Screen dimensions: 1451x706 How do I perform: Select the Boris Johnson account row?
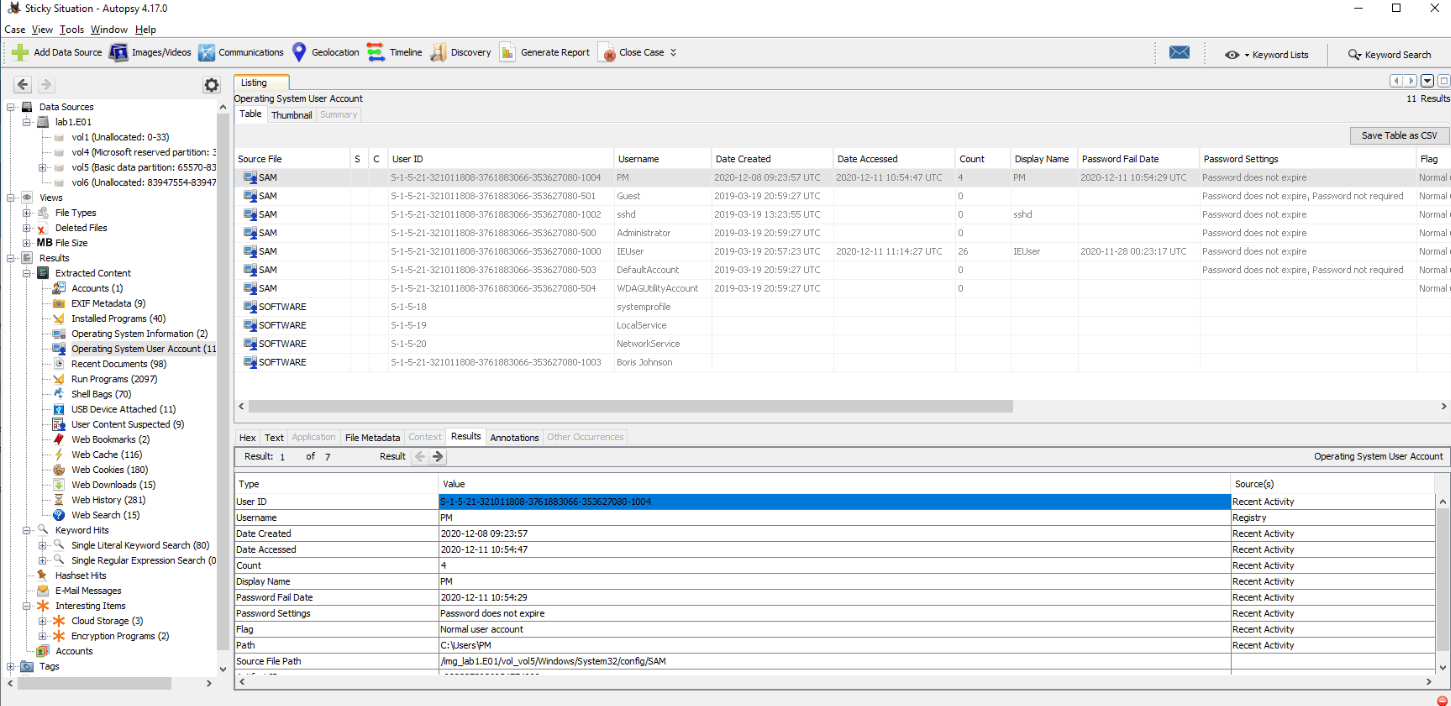coord(840,362)
